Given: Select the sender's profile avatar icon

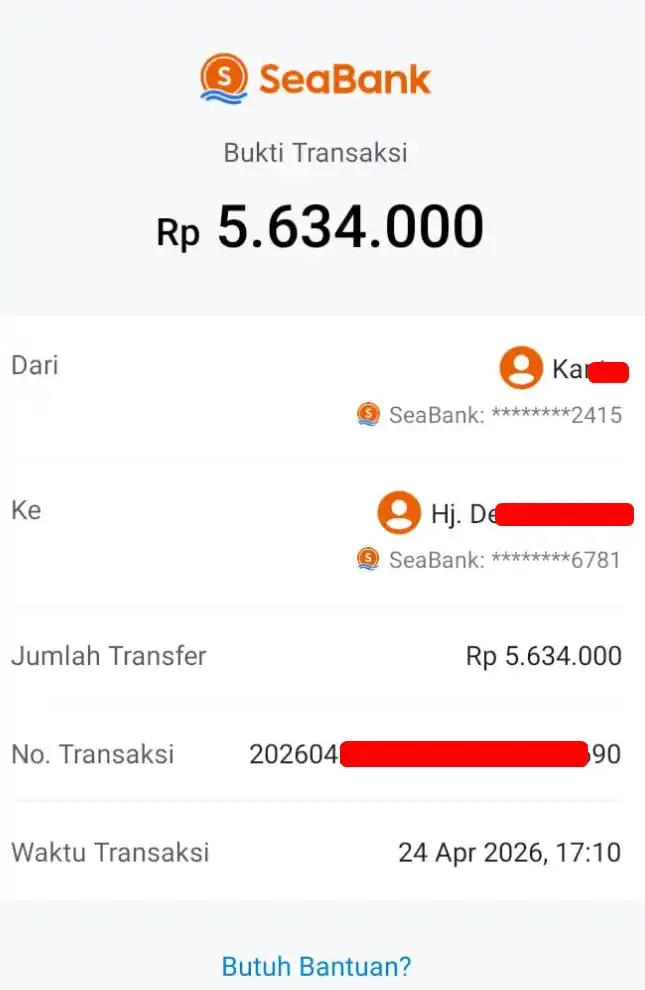Looking at the screenshot, I should click(x=519, y=367).
